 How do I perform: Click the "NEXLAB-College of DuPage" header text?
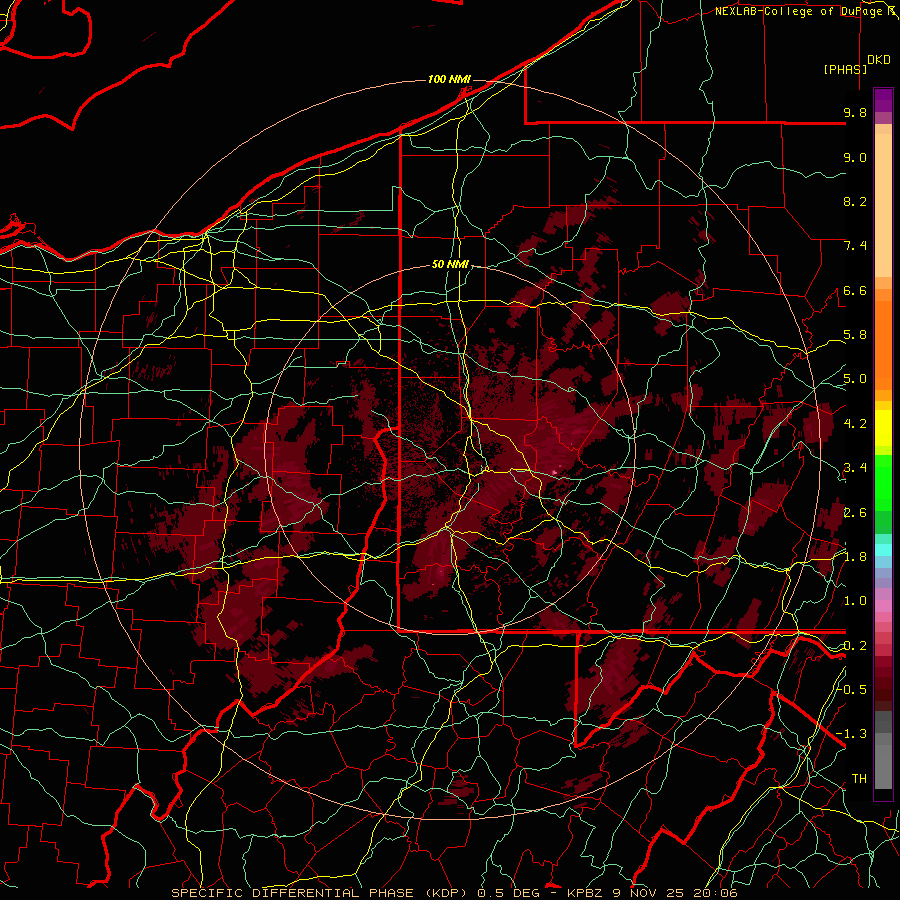(x=798, y=11)
